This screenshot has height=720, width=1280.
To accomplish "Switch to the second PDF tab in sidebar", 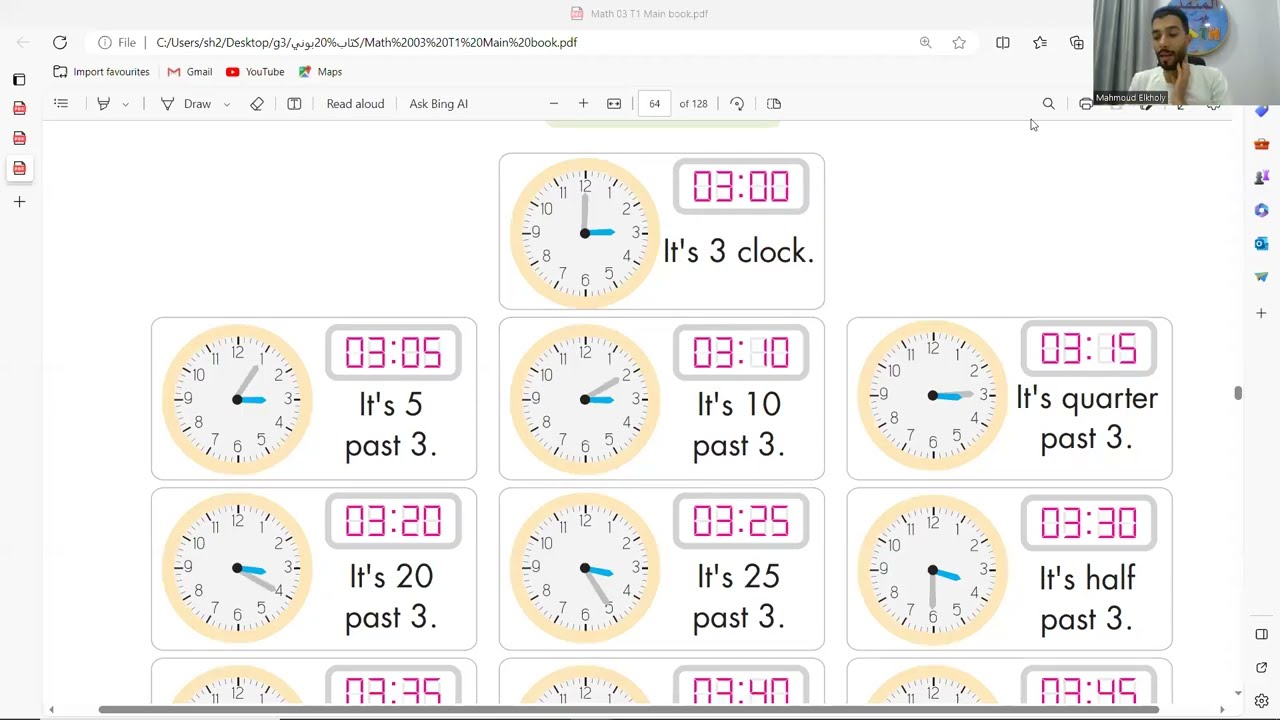I will click(x=19, y=138).
